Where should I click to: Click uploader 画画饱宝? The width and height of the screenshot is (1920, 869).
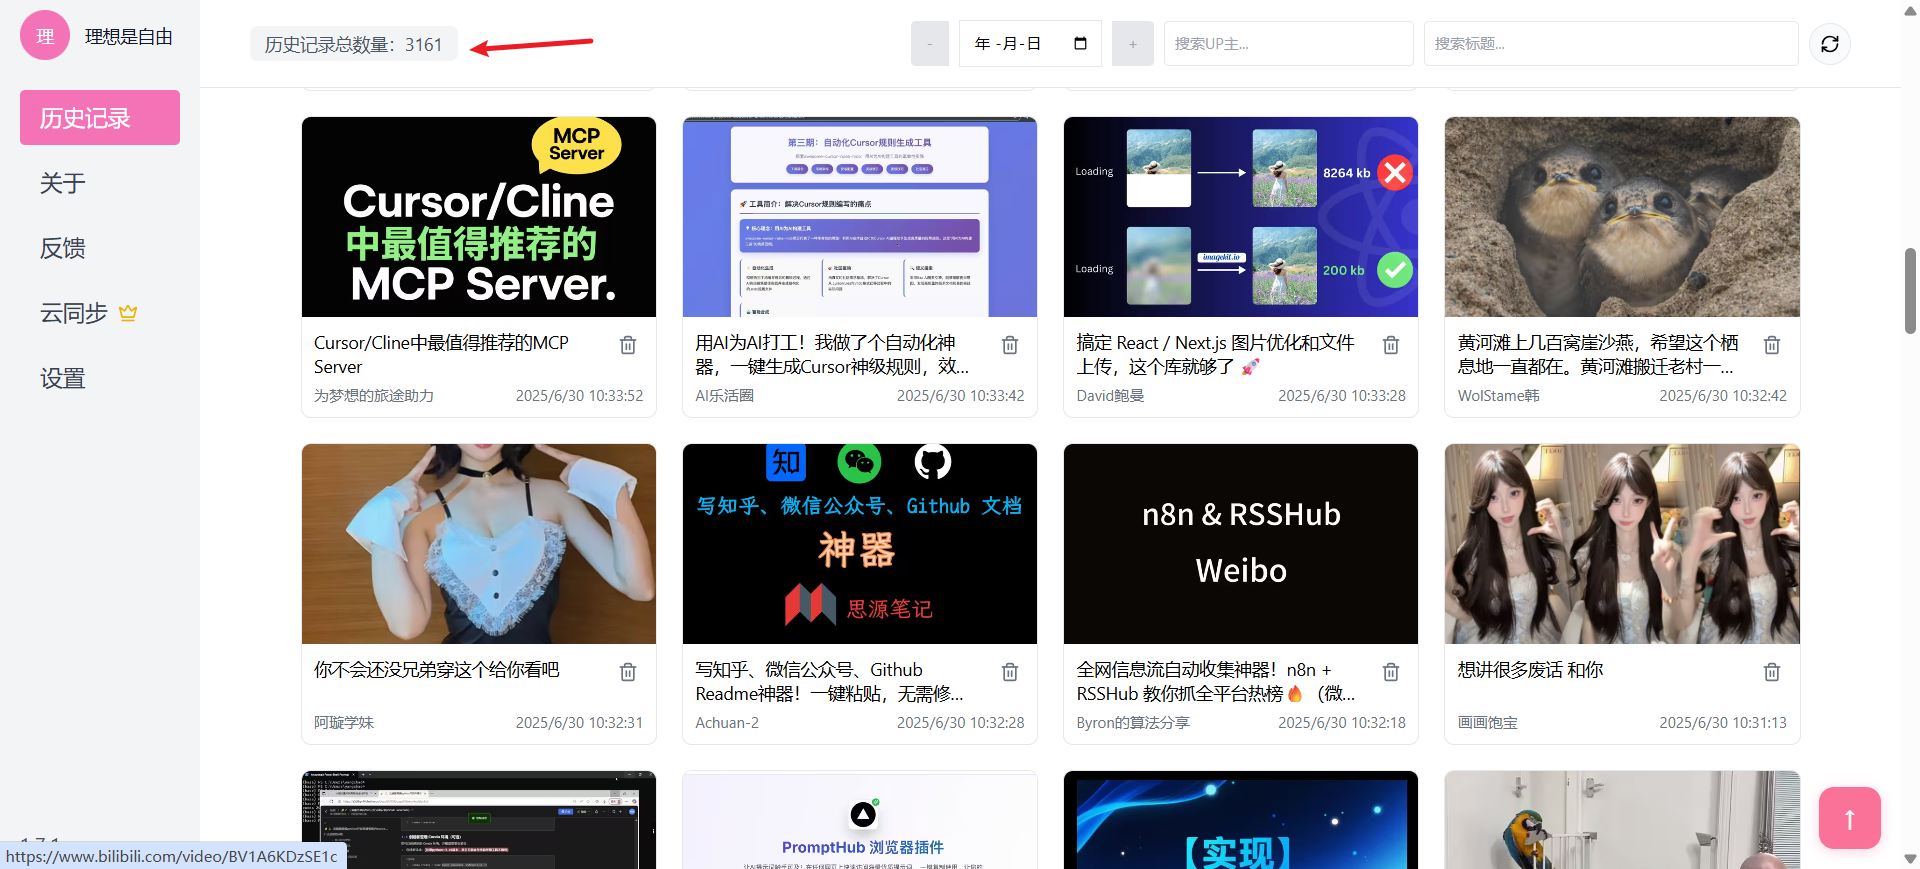pos(1487,723)
